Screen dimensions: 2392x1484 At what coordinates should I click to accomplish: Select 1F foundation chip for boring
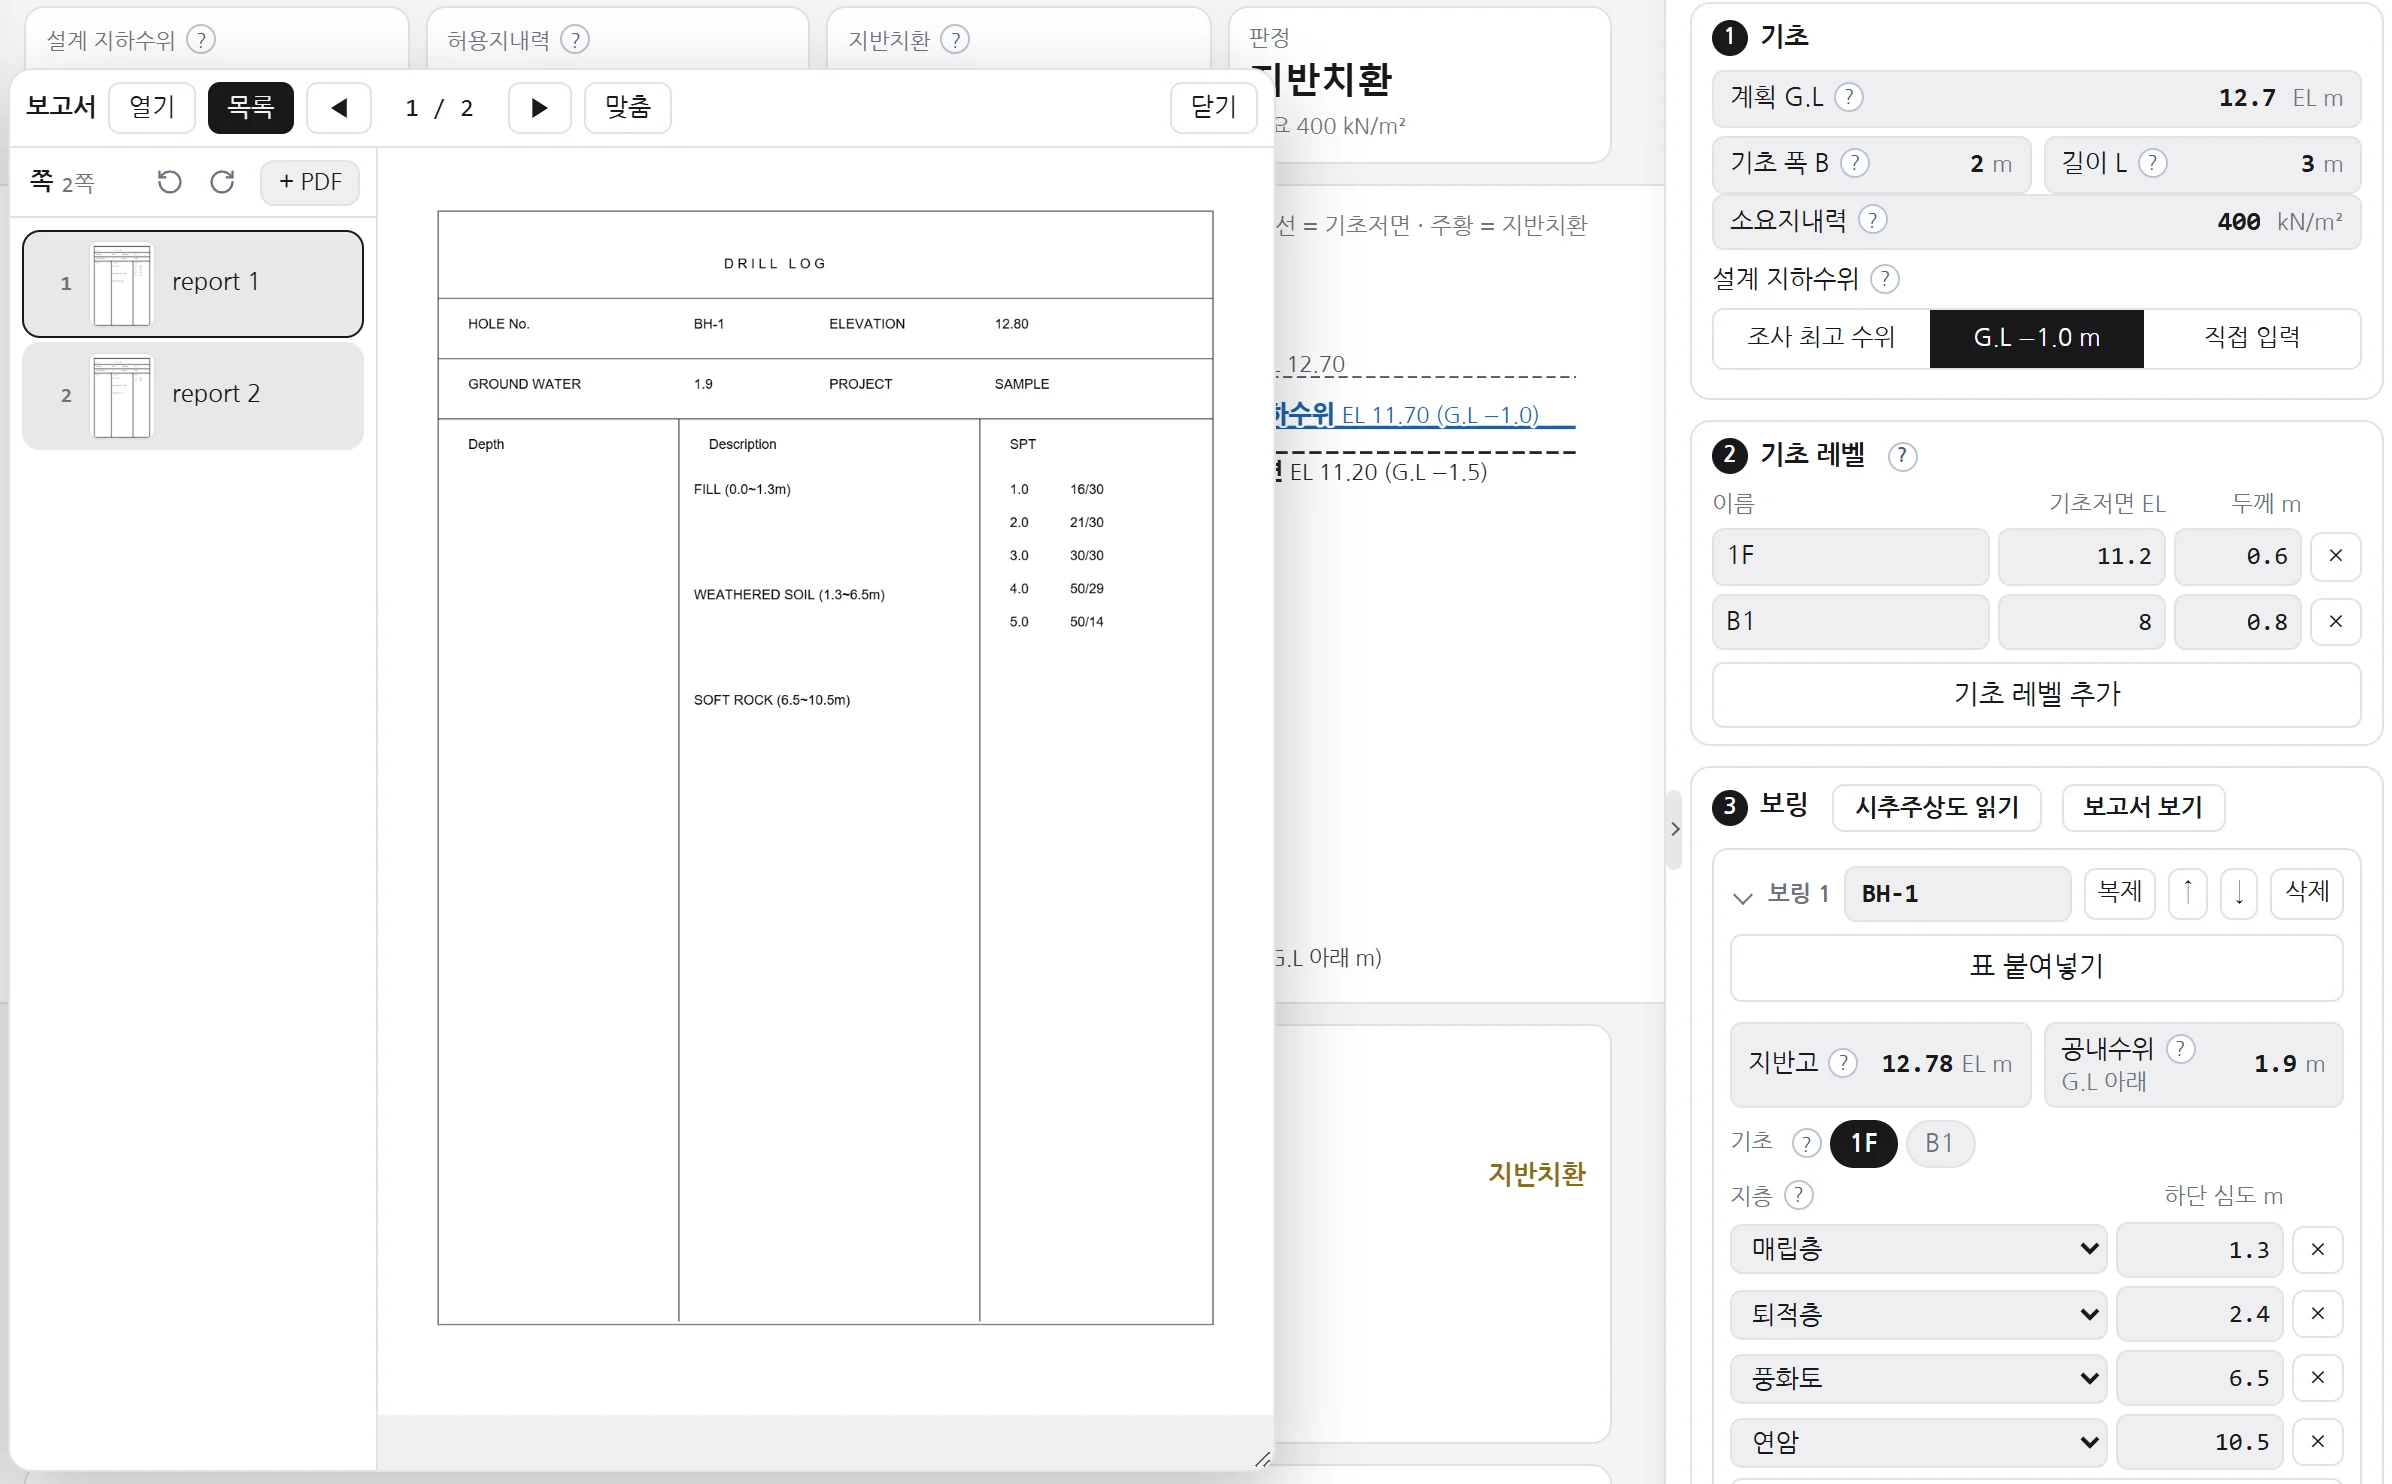pos(1863,1143)
